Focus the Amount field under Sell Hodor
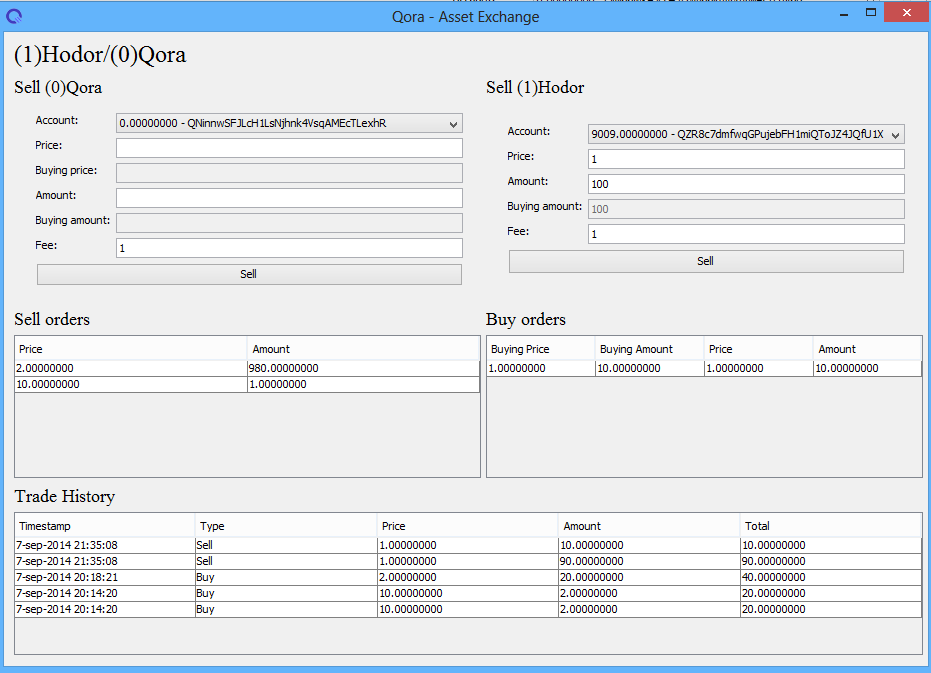This screenshot has height=673, width=931. click(746, 184)
